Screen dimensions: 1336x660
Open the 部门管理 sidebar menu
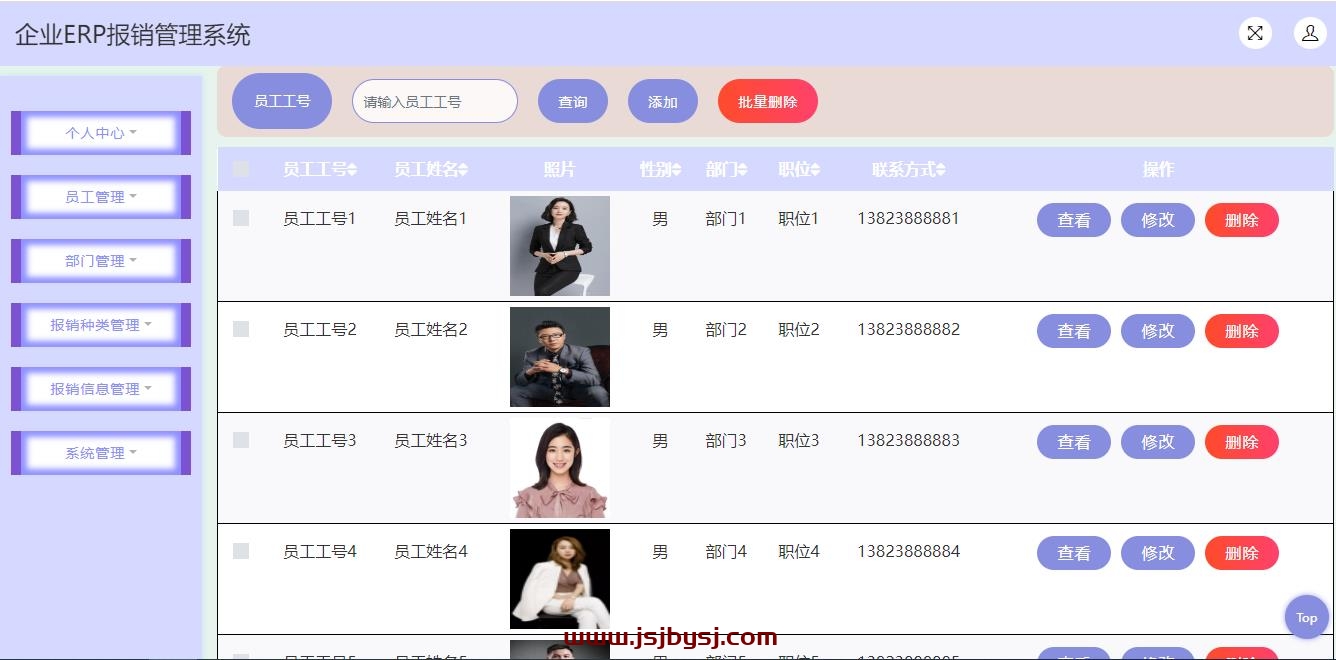click(101, 261)
